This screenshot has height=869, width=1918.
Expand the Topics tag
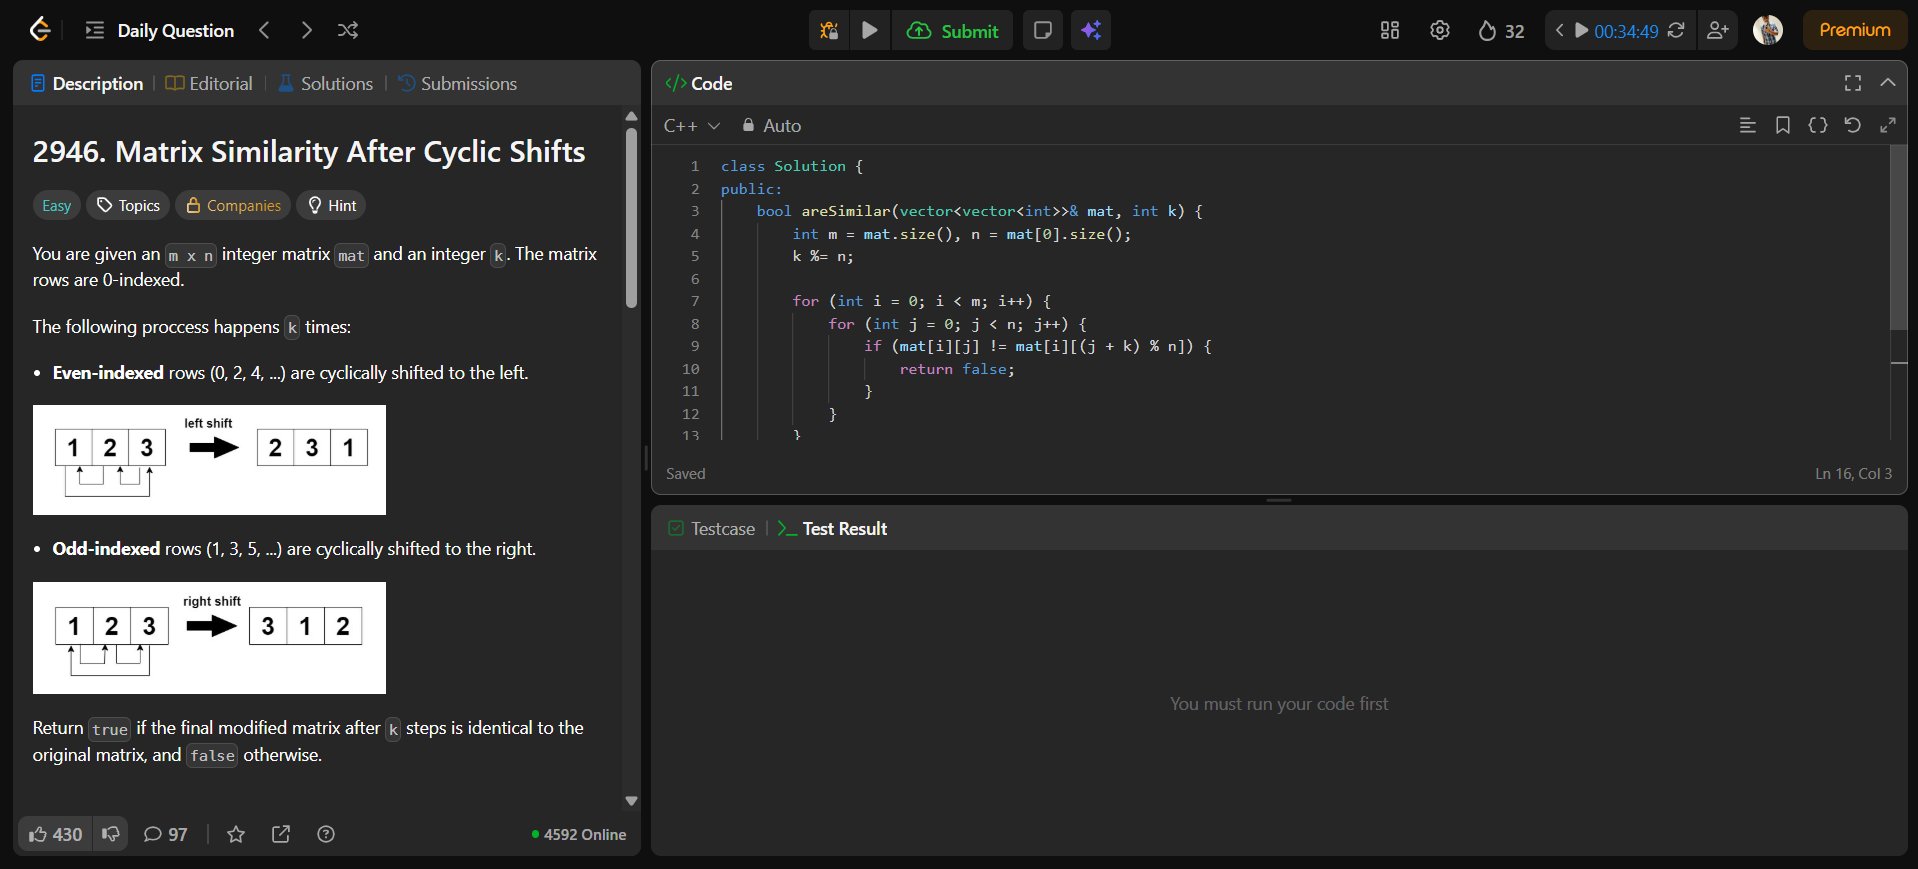click(x=128, y=206)
